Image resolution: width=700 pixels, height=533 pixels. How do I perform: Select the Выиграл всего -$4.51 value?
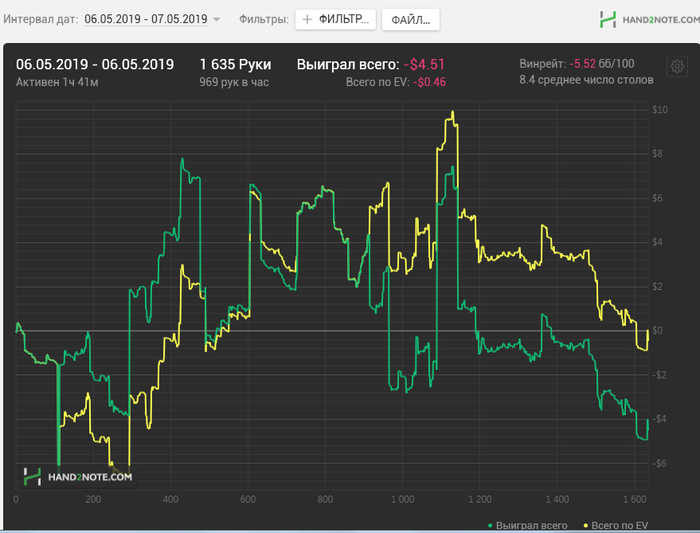(424, 65)
